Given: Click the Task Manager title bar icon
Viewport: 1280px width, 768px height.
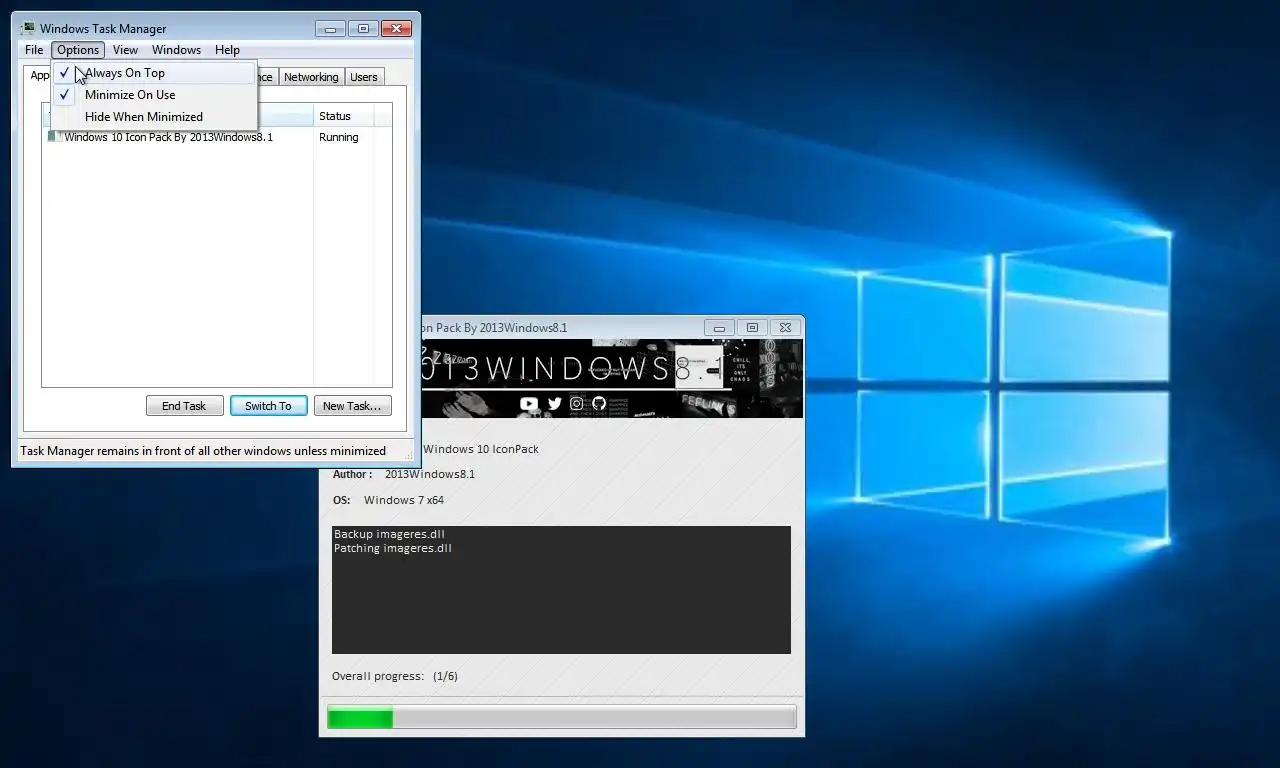Looking at the screenshot, I should (x=28, y=29).
